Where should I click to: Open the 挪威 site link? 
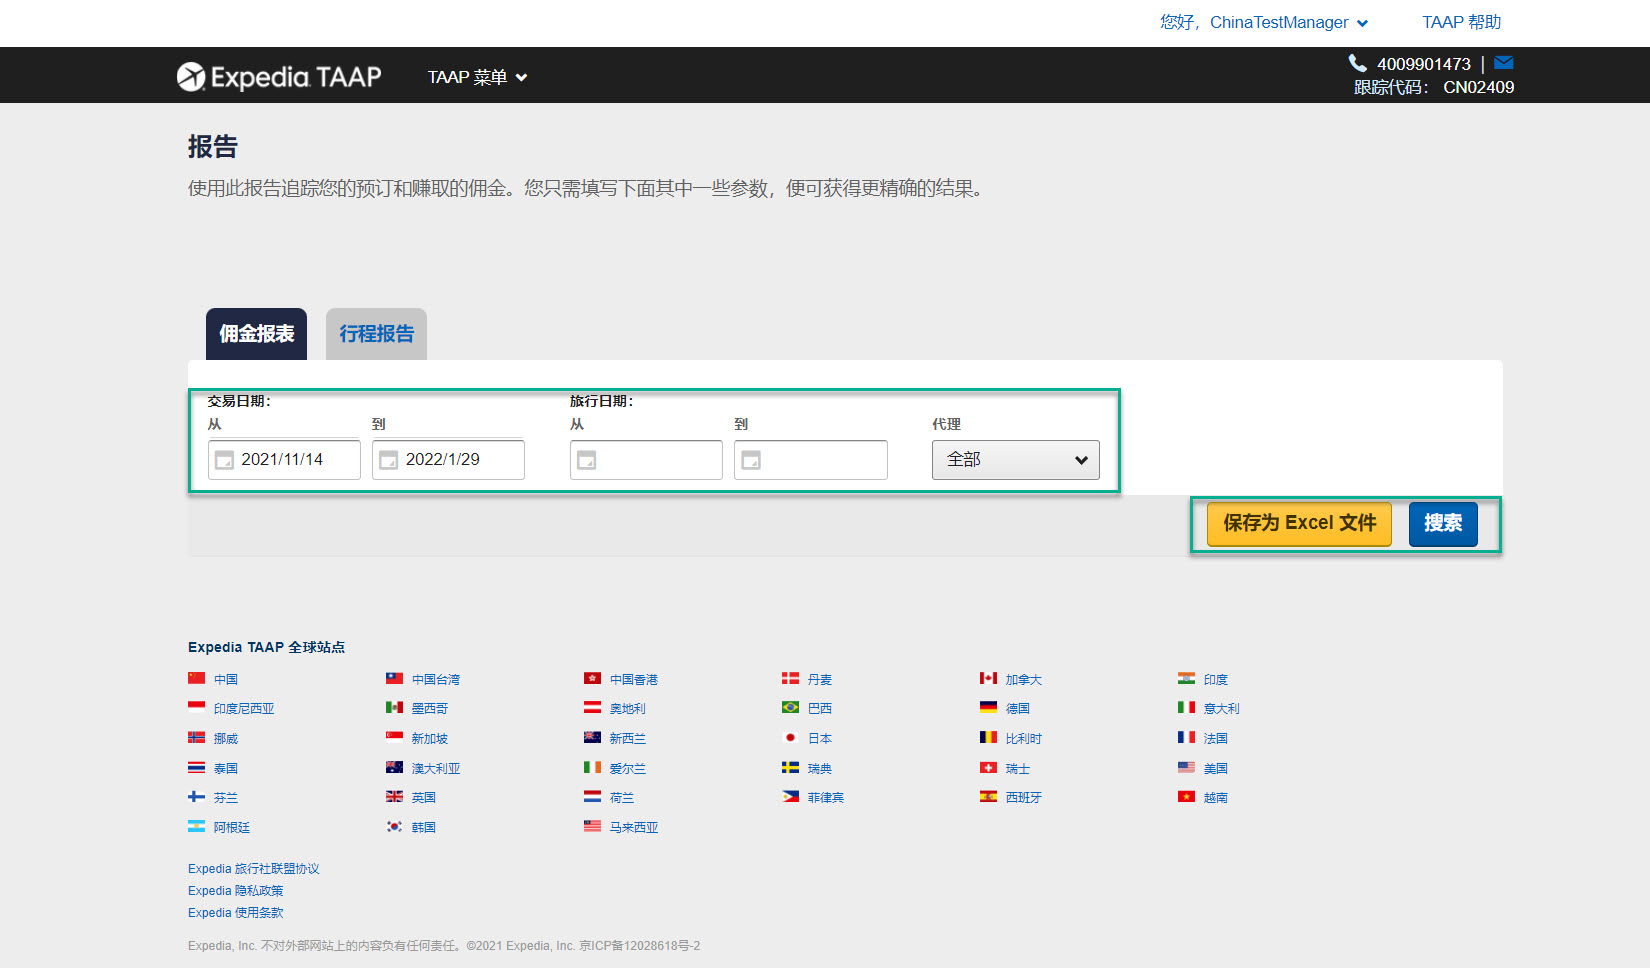226,739
